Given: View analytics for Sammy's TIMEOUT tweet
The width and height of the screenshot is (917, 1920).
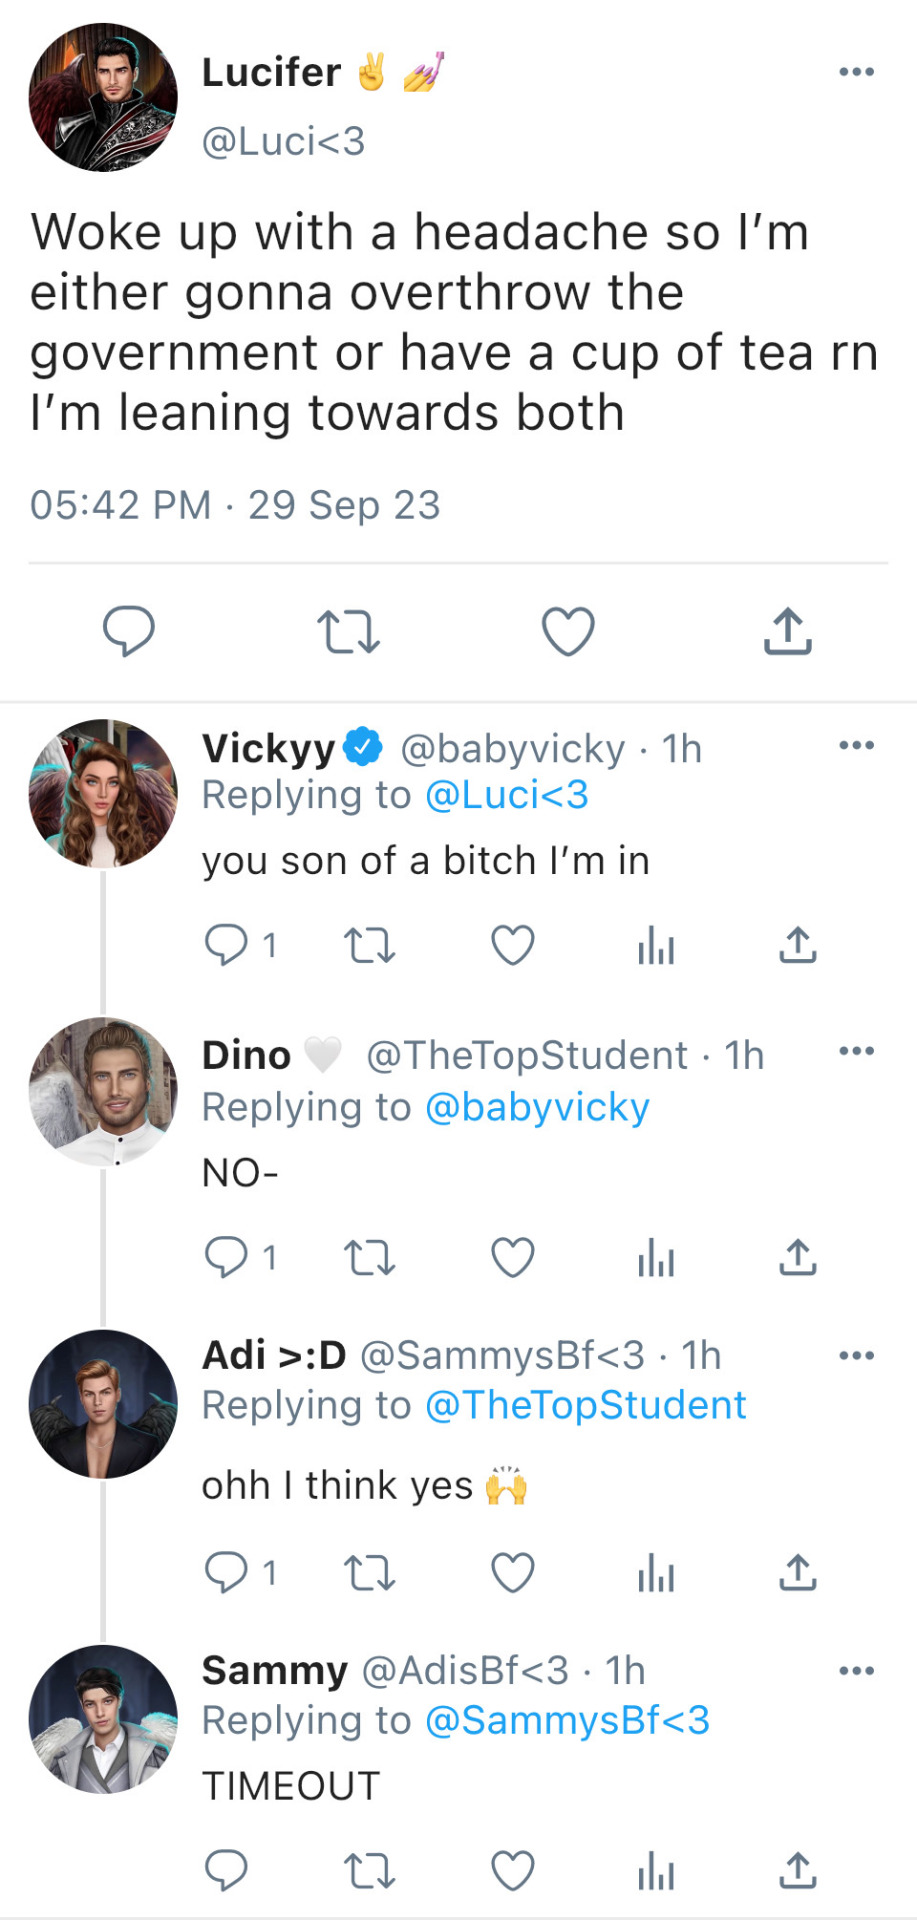Looking at the screenshot, I should coord(656,1870).
